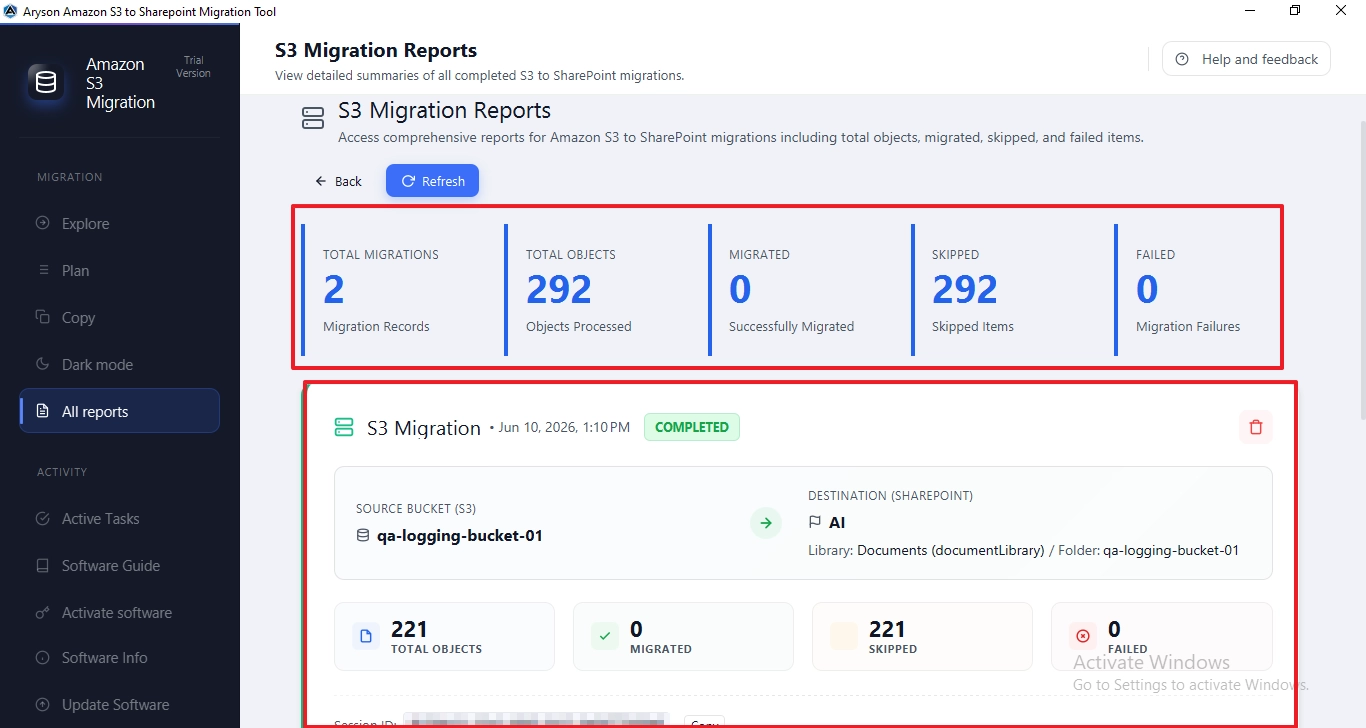Click the date Jun 10, 2026, 1:10 PM

coord(564,427)
